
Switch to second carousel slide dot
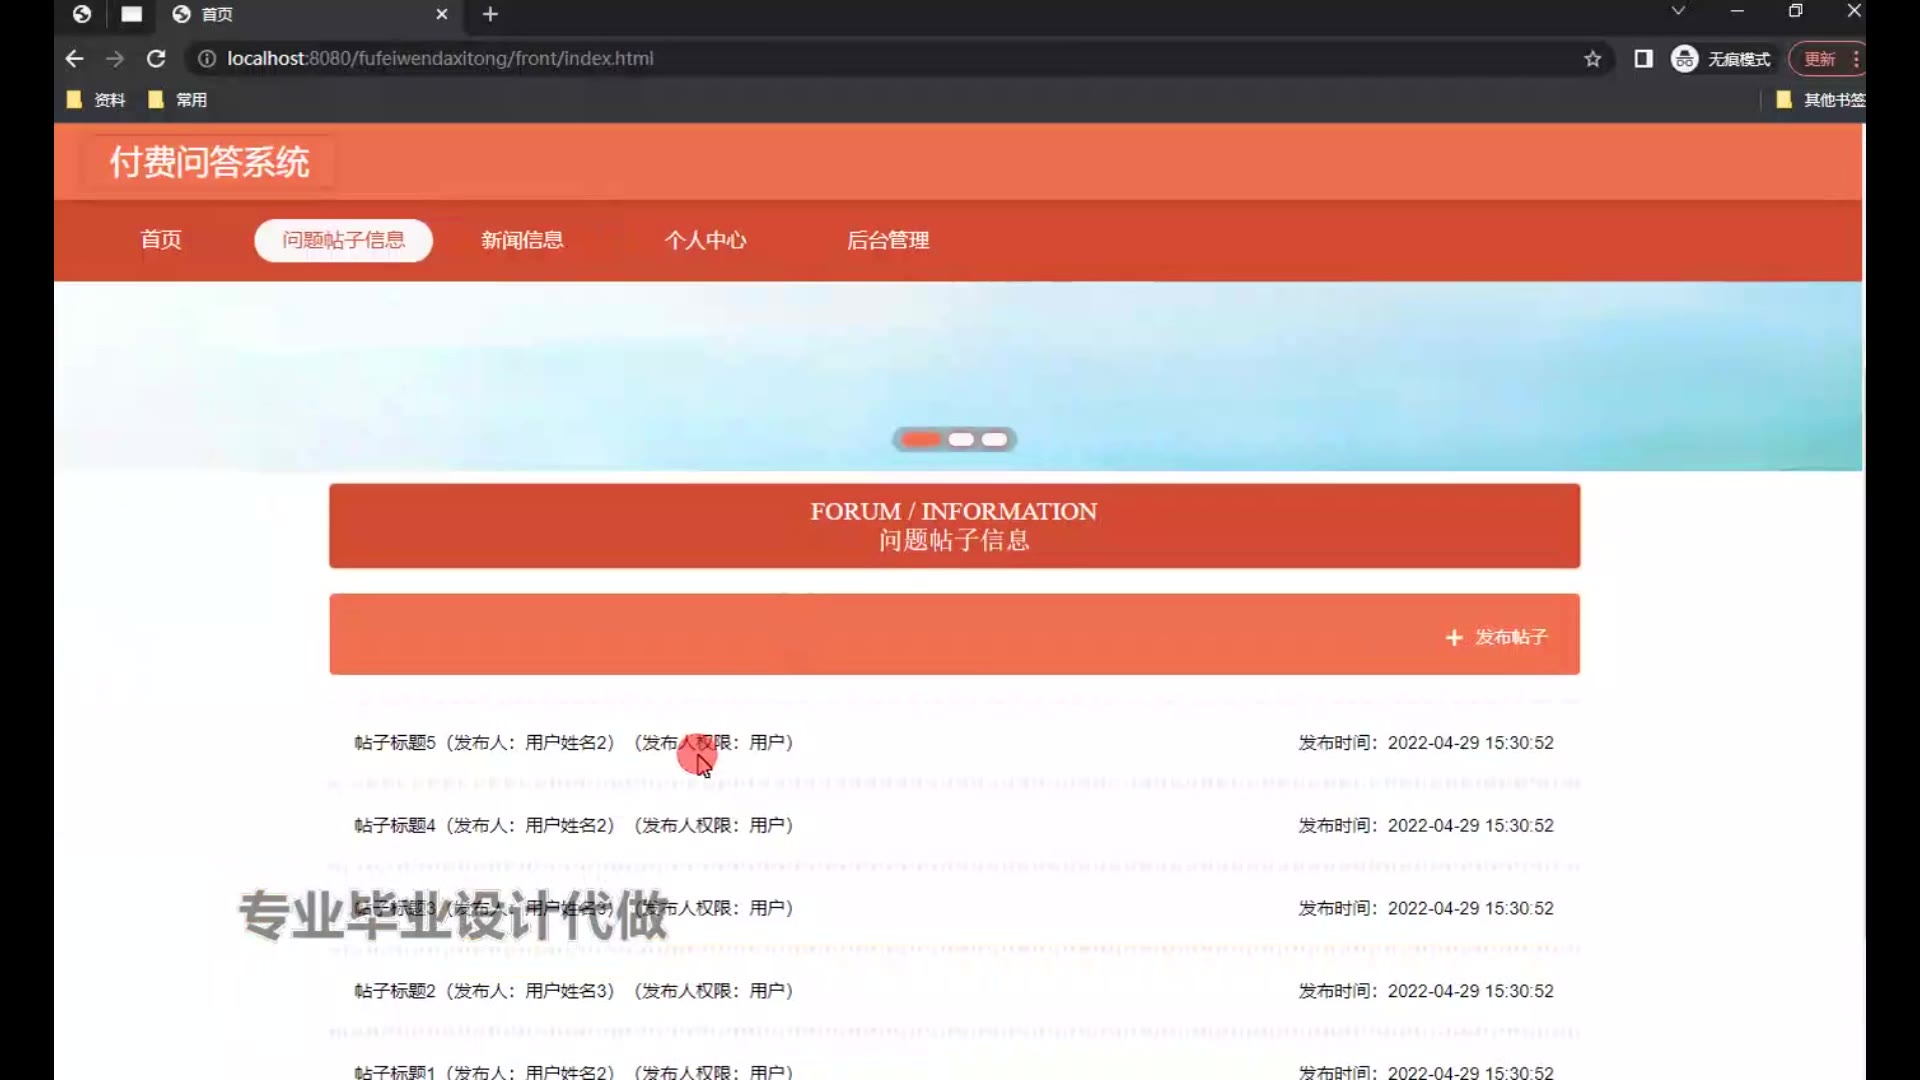tap(961, 440)
